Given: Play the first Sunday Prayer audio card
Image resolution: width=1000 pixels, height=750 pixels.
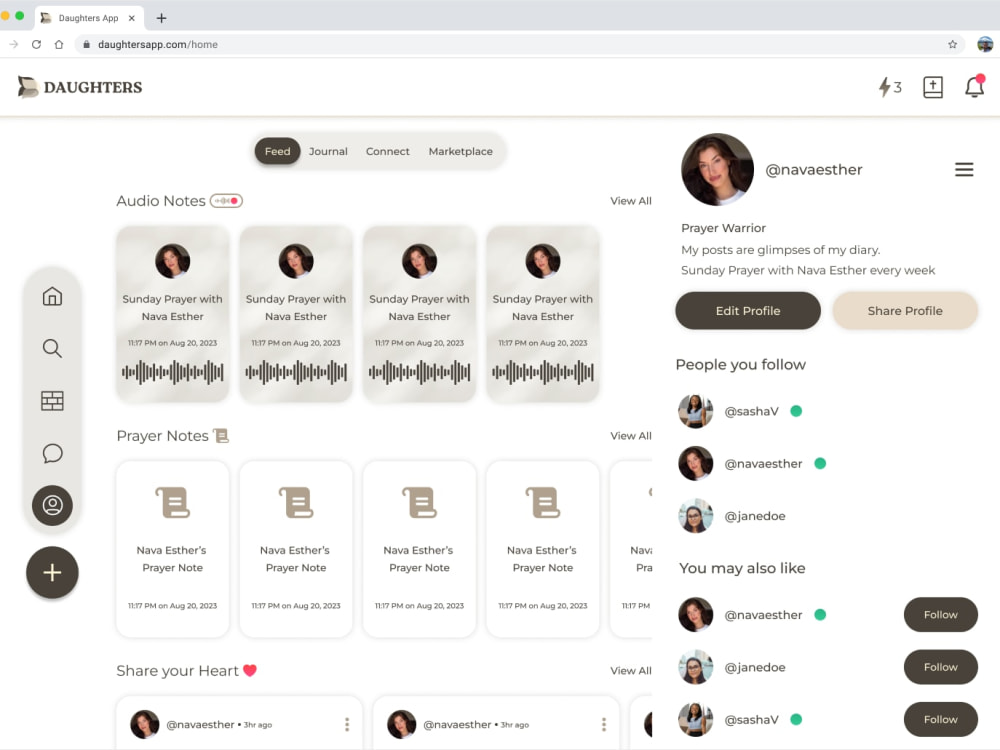Looking at the screenshot, I should 172,314.
